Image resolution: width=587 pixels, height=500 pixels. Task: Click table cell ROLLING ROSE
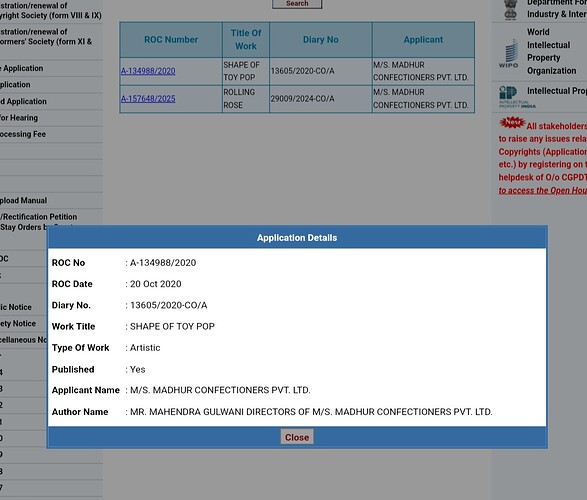pos(246,99)
